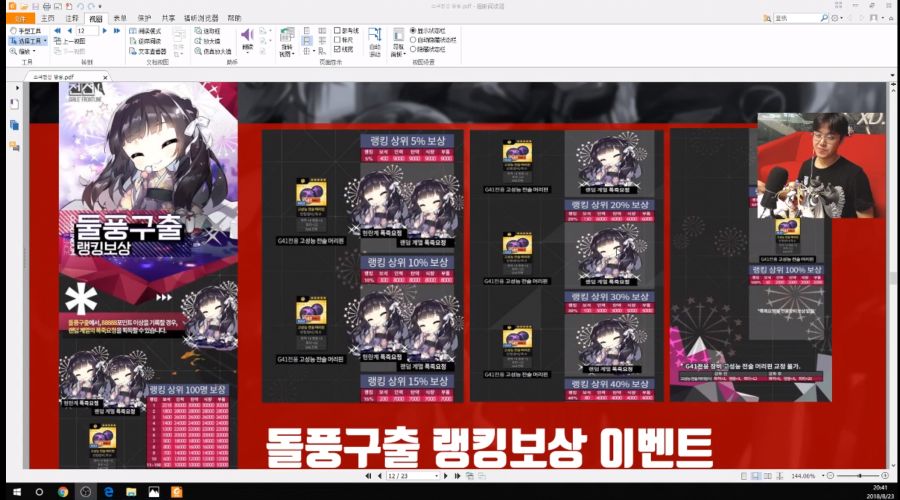This screenshot has height=500, width=900.
Task: Select show status bar (显示状态栏) radio
Action: click(428, 30)
